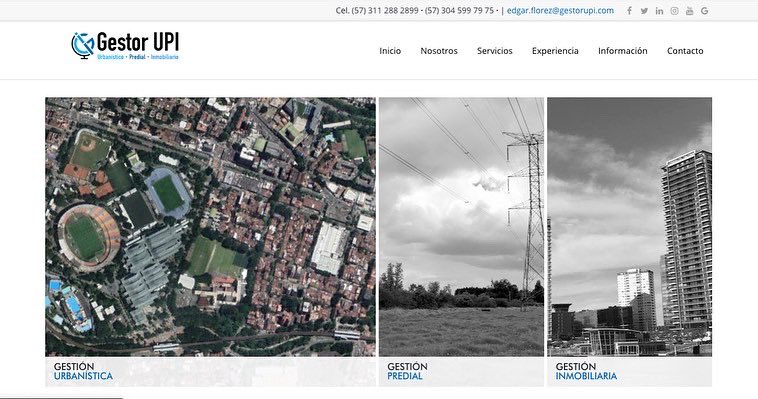
Task: Open the Twitter social icon
Action: click(644, 11)
